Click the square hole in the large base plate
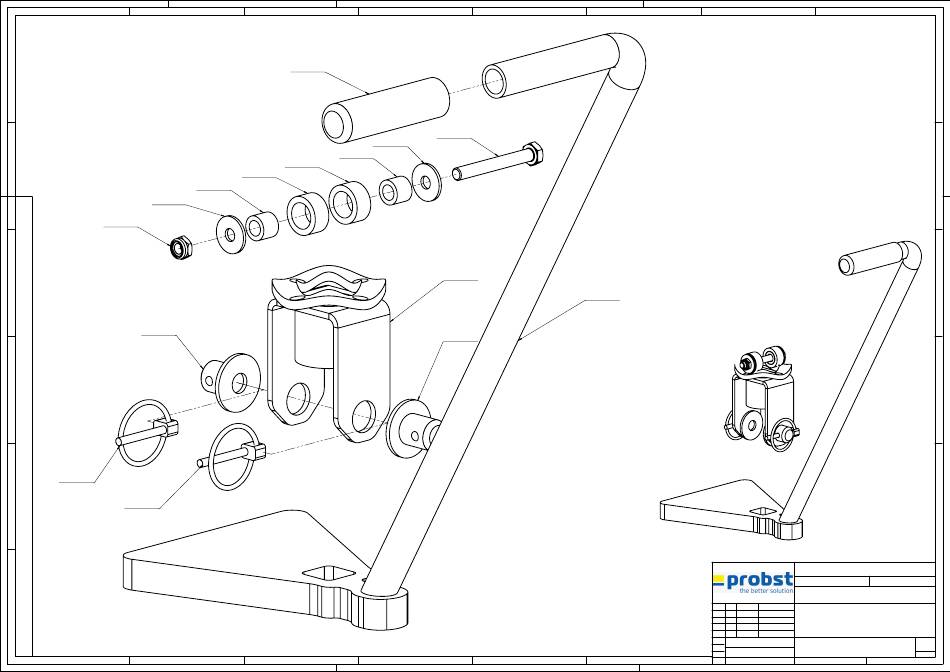The width and height of the screenshot is (950, 672). tap(328, 574)
